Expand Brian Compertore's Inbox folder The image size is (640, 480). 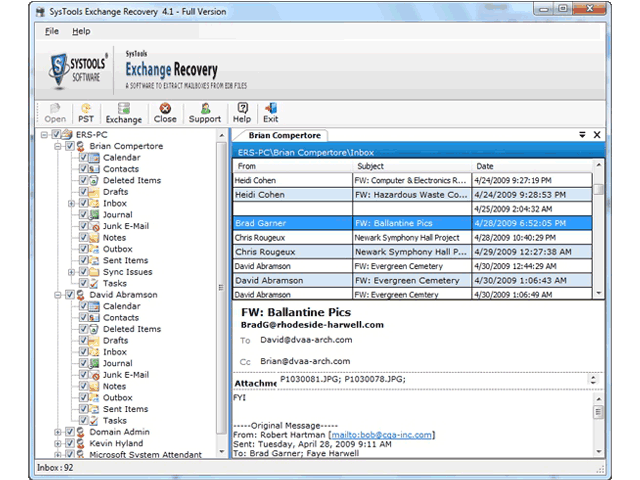click(71, 203)
